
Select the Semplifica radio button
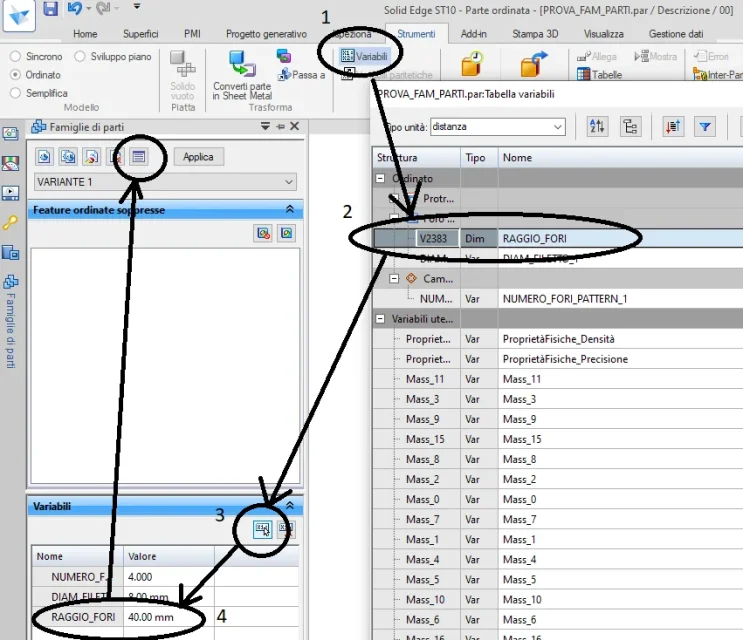click(15, 93)
